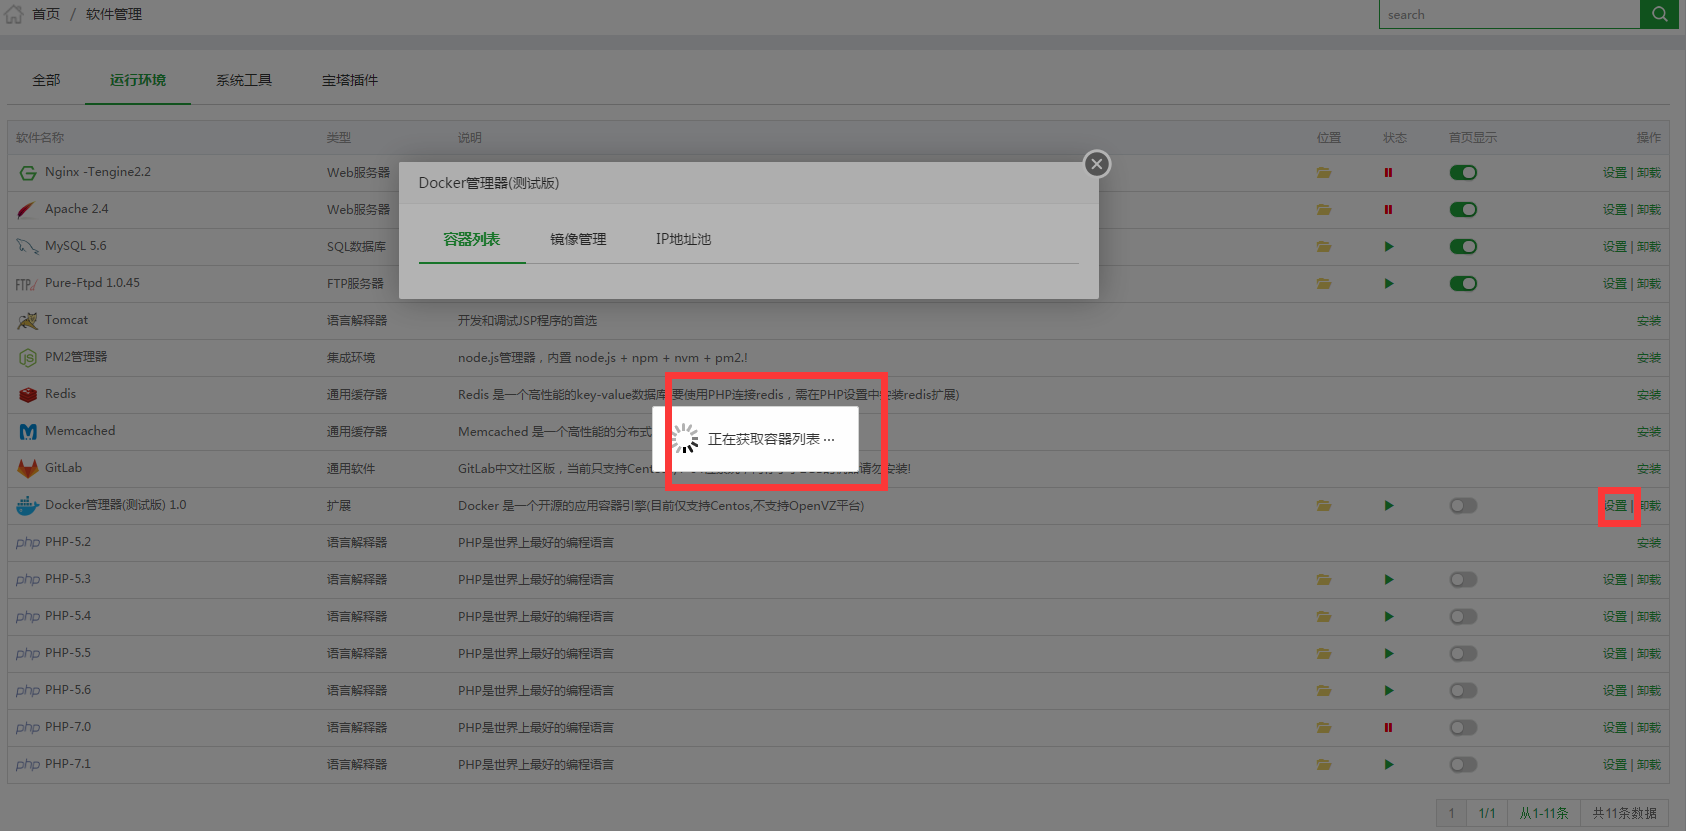The height and width of the screenshot is (831, 1686).
Task: Open 设置 for Nginx -Tengine2.2
Action: click(x=1615, y=173)
